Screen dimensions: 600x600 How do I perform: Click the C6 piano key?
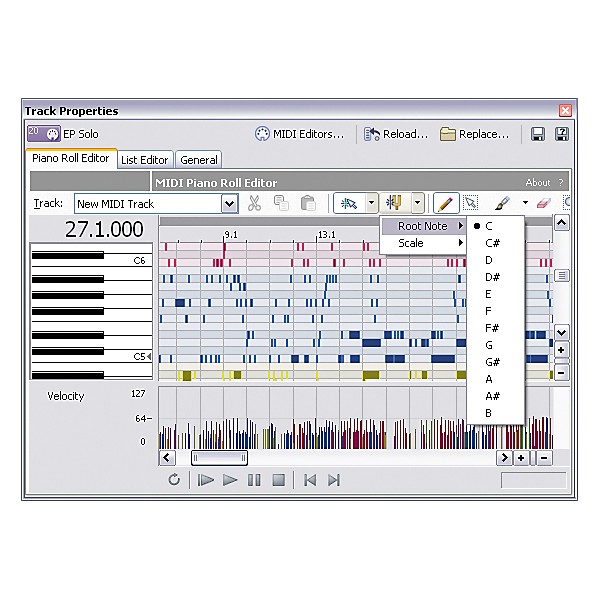click(x=91, y=260)
